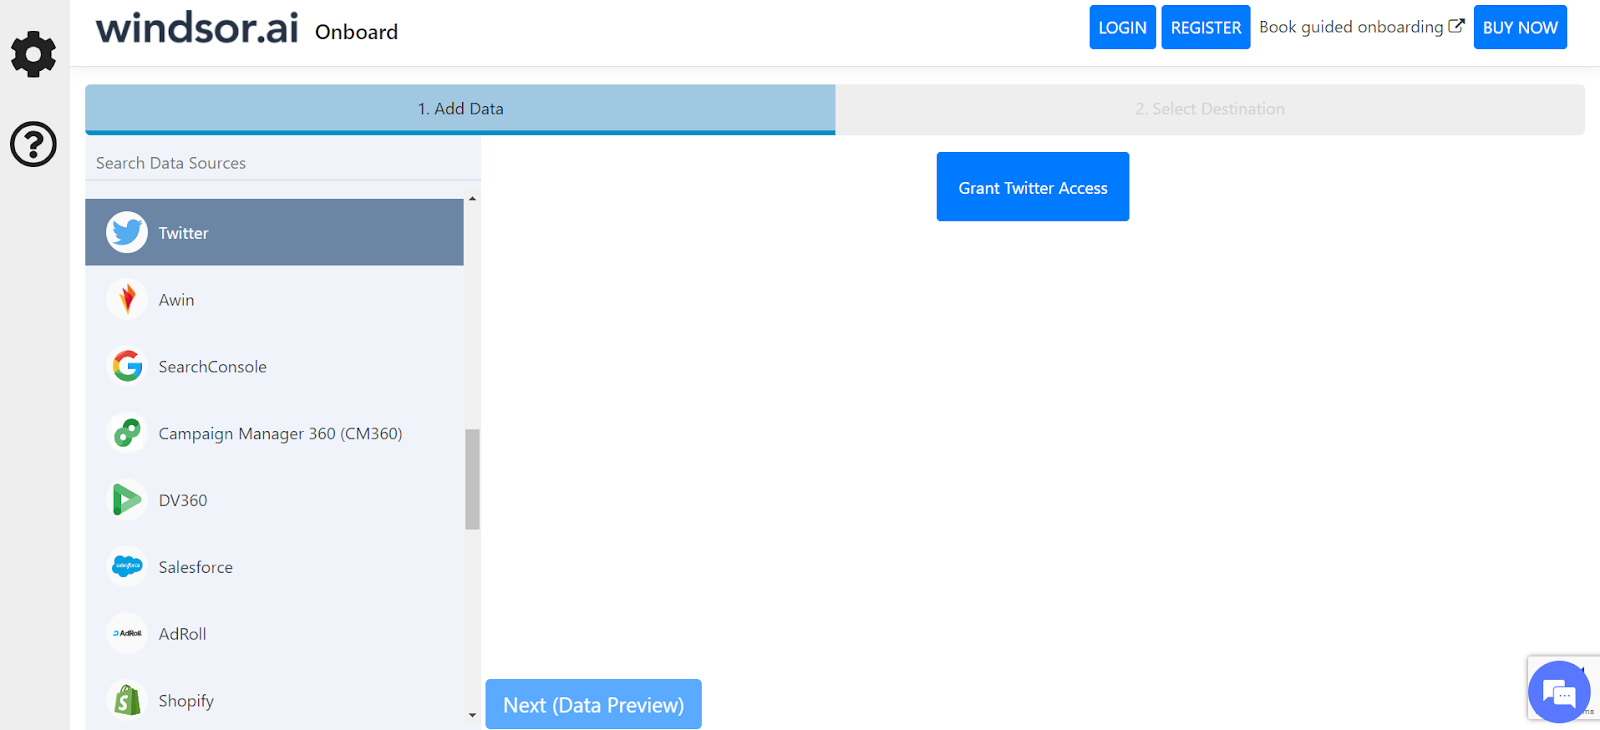Click the Google SearchConsole icon
The width and height of the screenshot is (1600, 730).
tap(127, 366)
